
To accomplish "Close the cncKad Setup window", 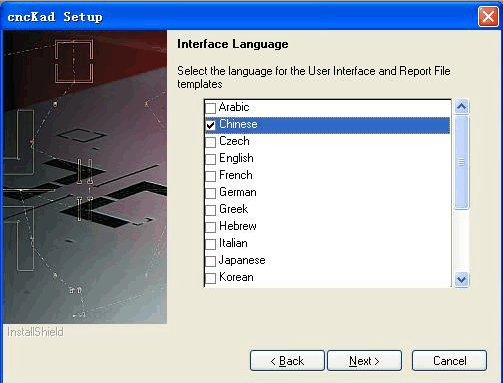I will (488, 16).
